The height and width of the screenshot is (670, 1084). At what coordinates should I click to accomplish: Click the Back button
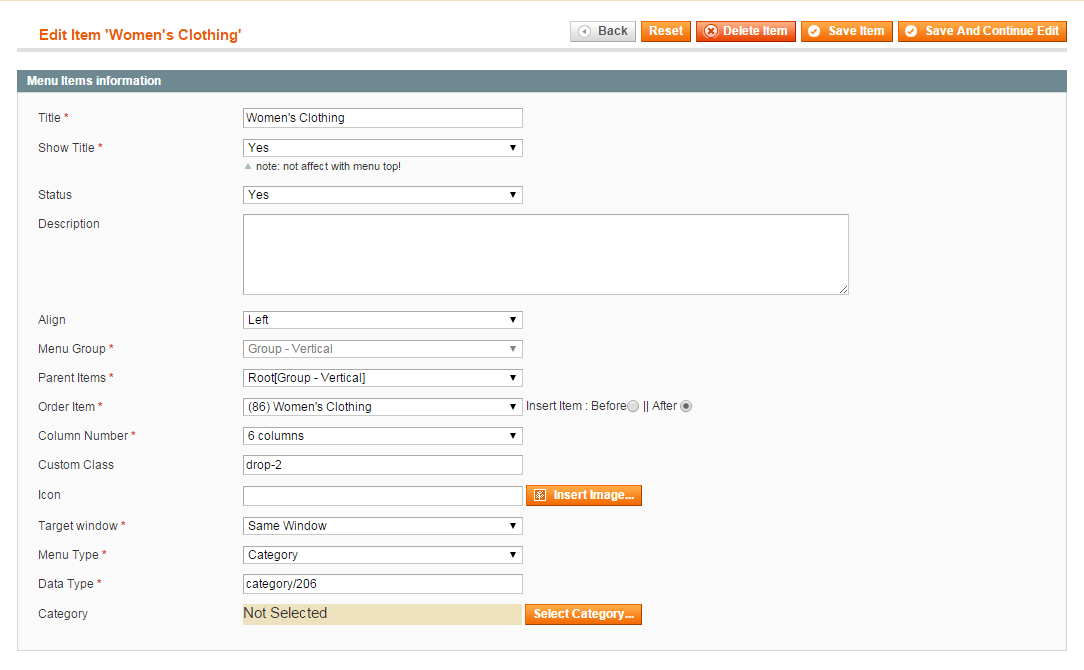[602, 31]
